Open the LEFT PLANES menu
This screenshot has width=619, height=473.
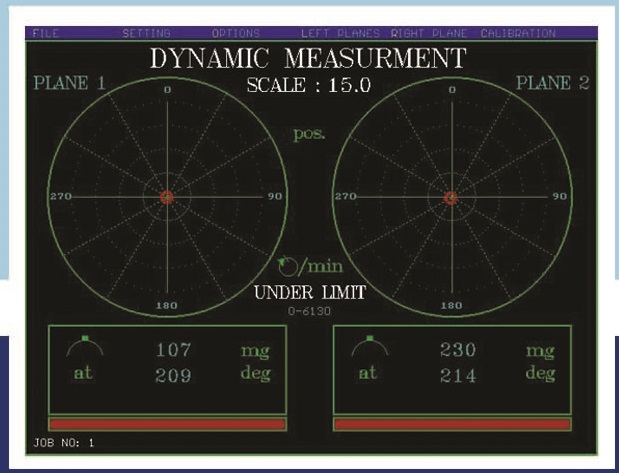coord(340,33)
